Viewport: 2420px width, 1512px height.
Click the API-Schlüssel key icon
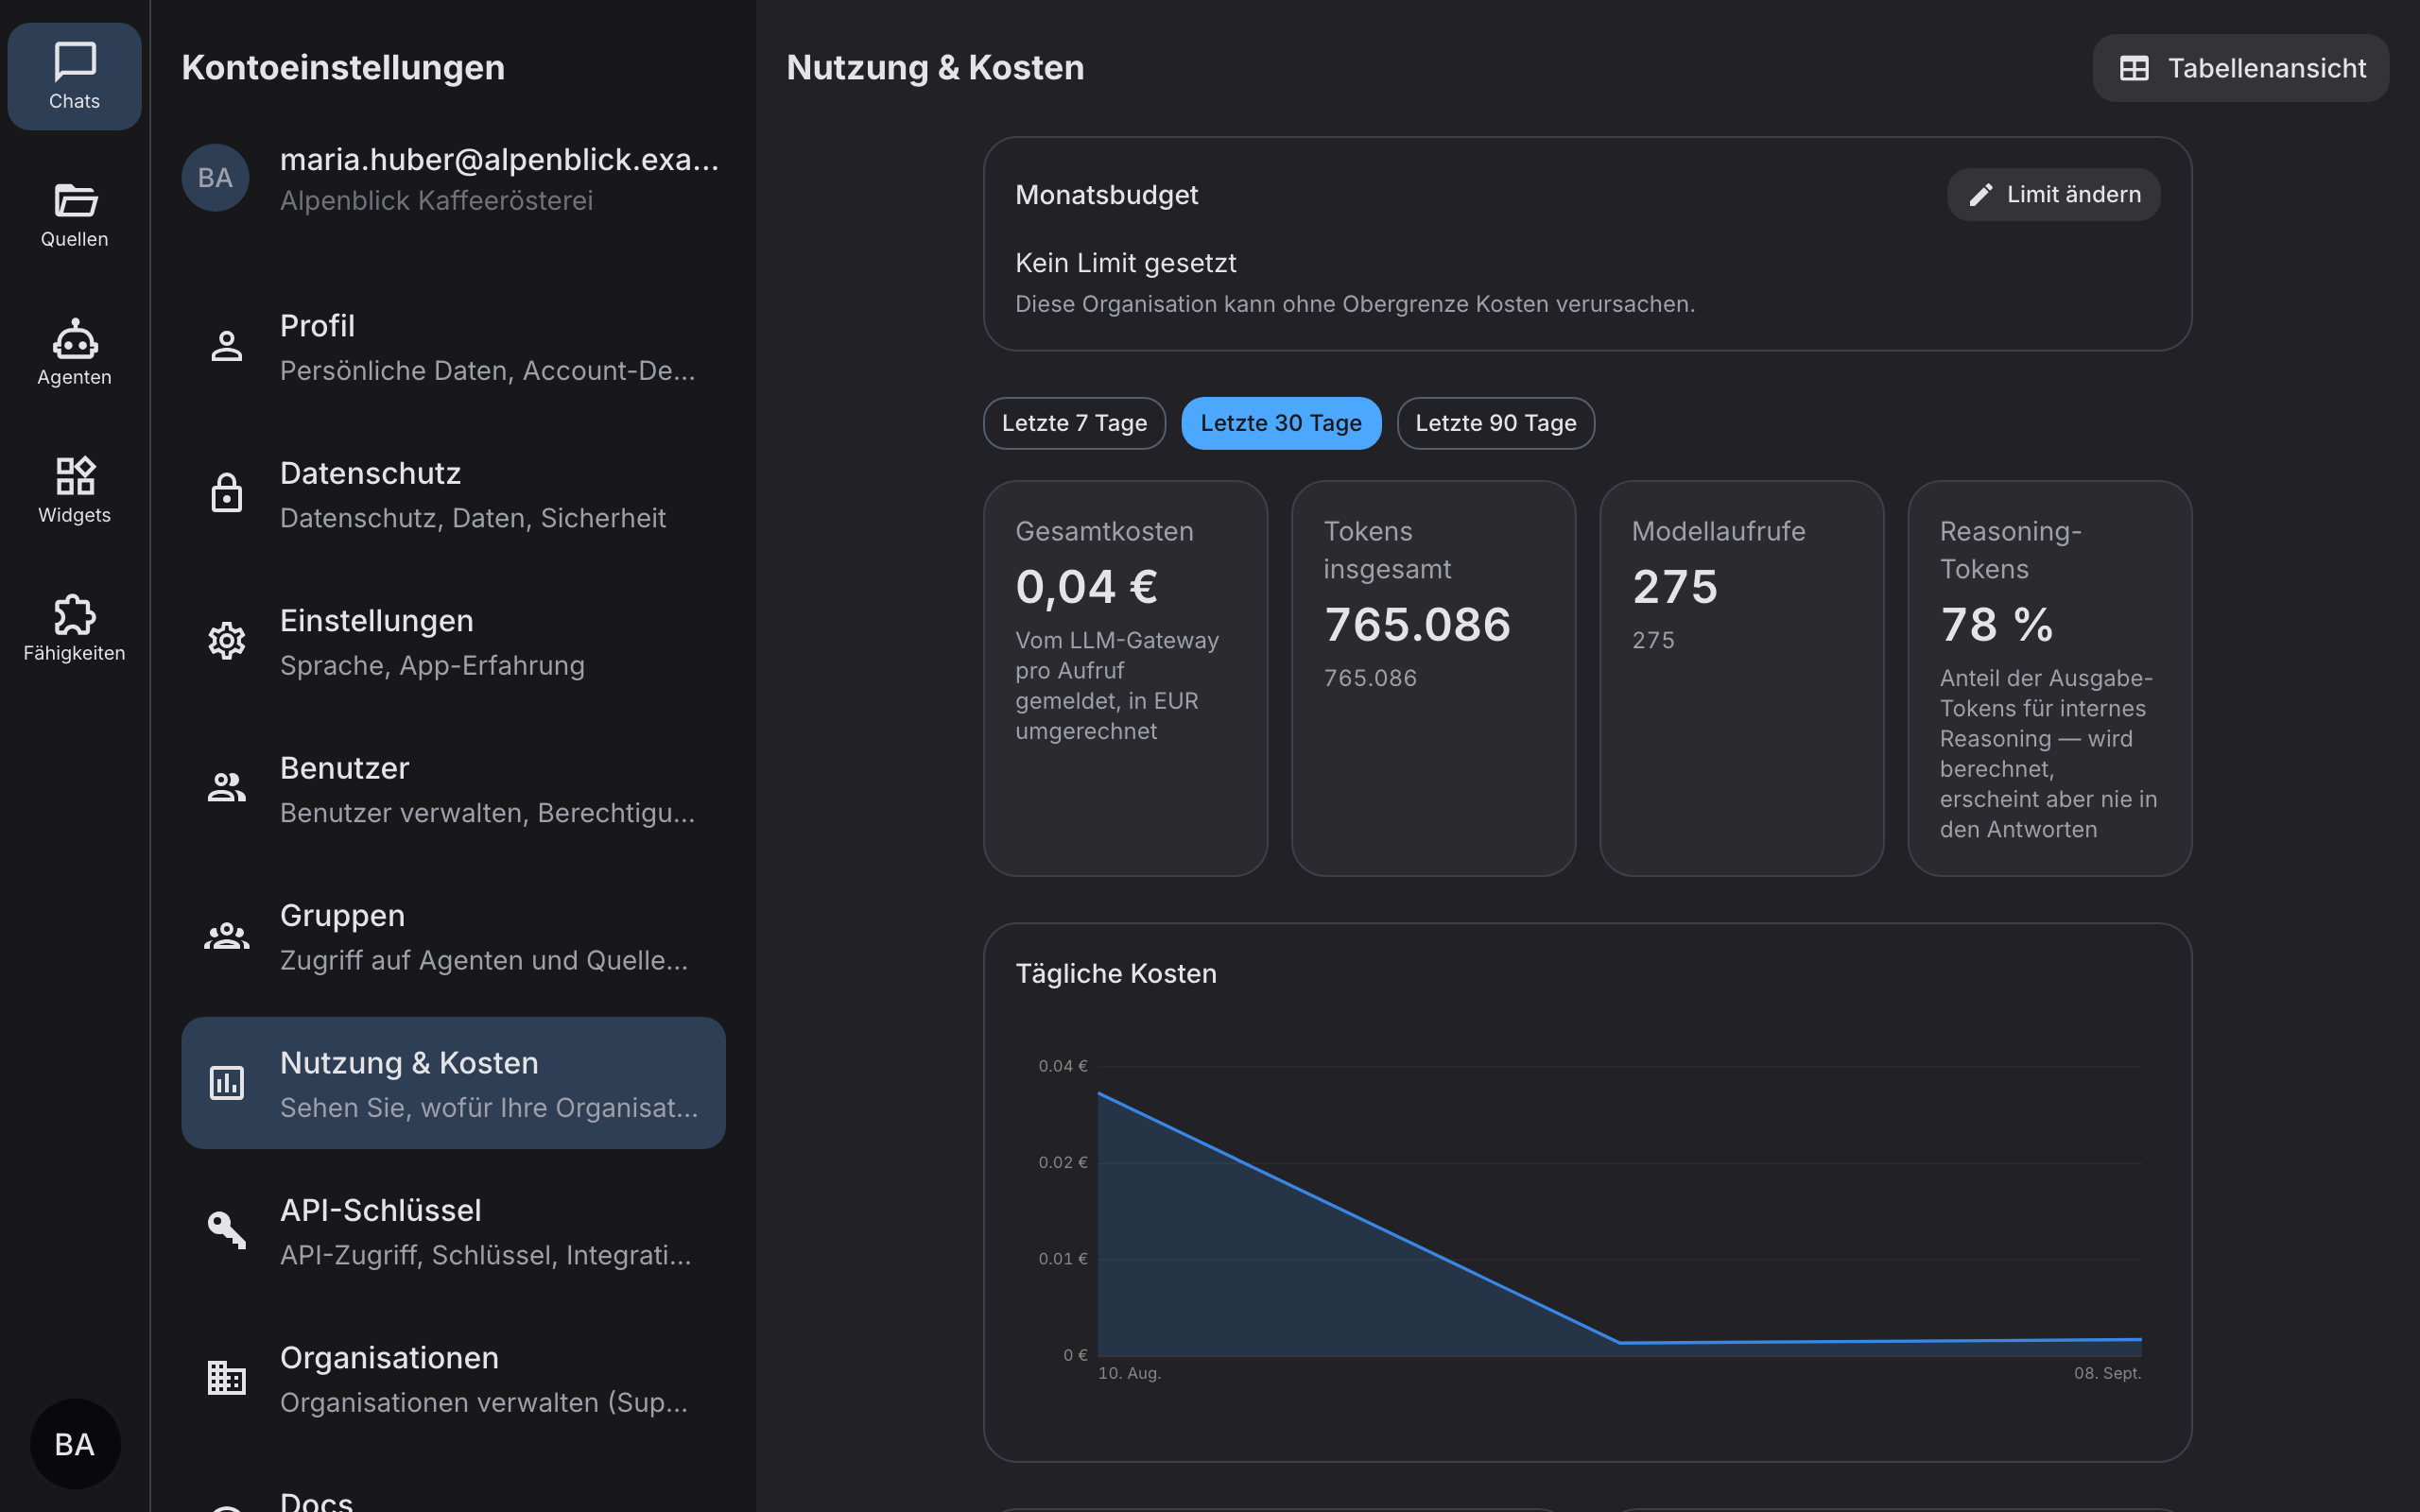pos(227,1229)
